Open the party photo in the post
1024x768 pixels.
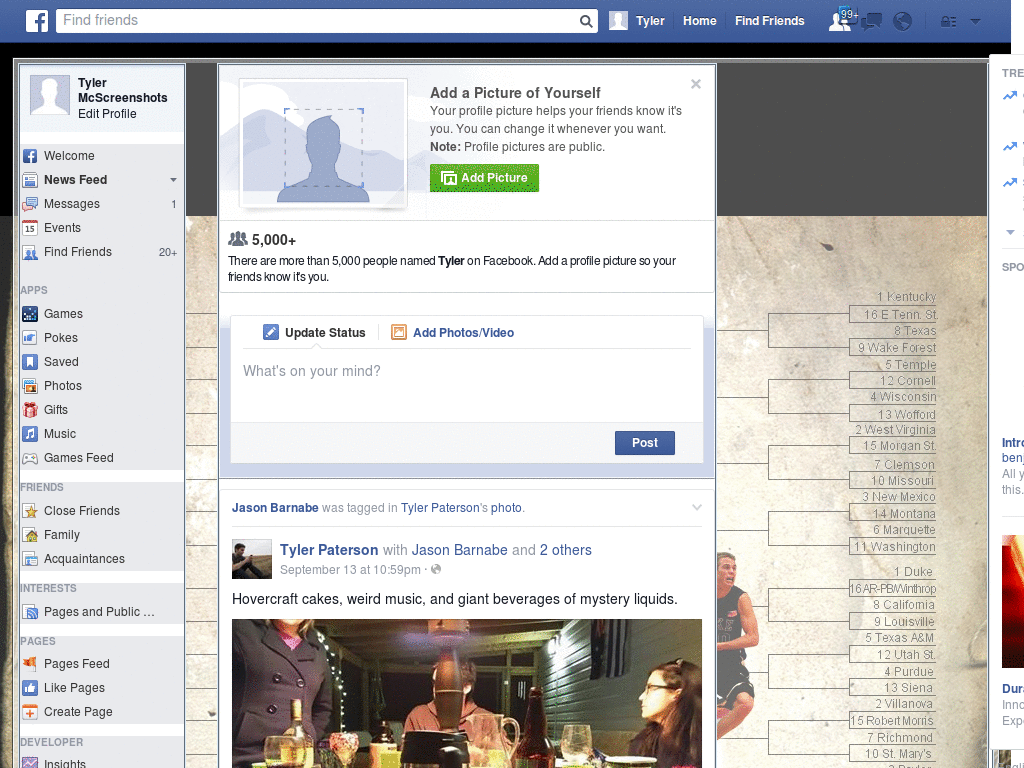(x=467, y=694)
